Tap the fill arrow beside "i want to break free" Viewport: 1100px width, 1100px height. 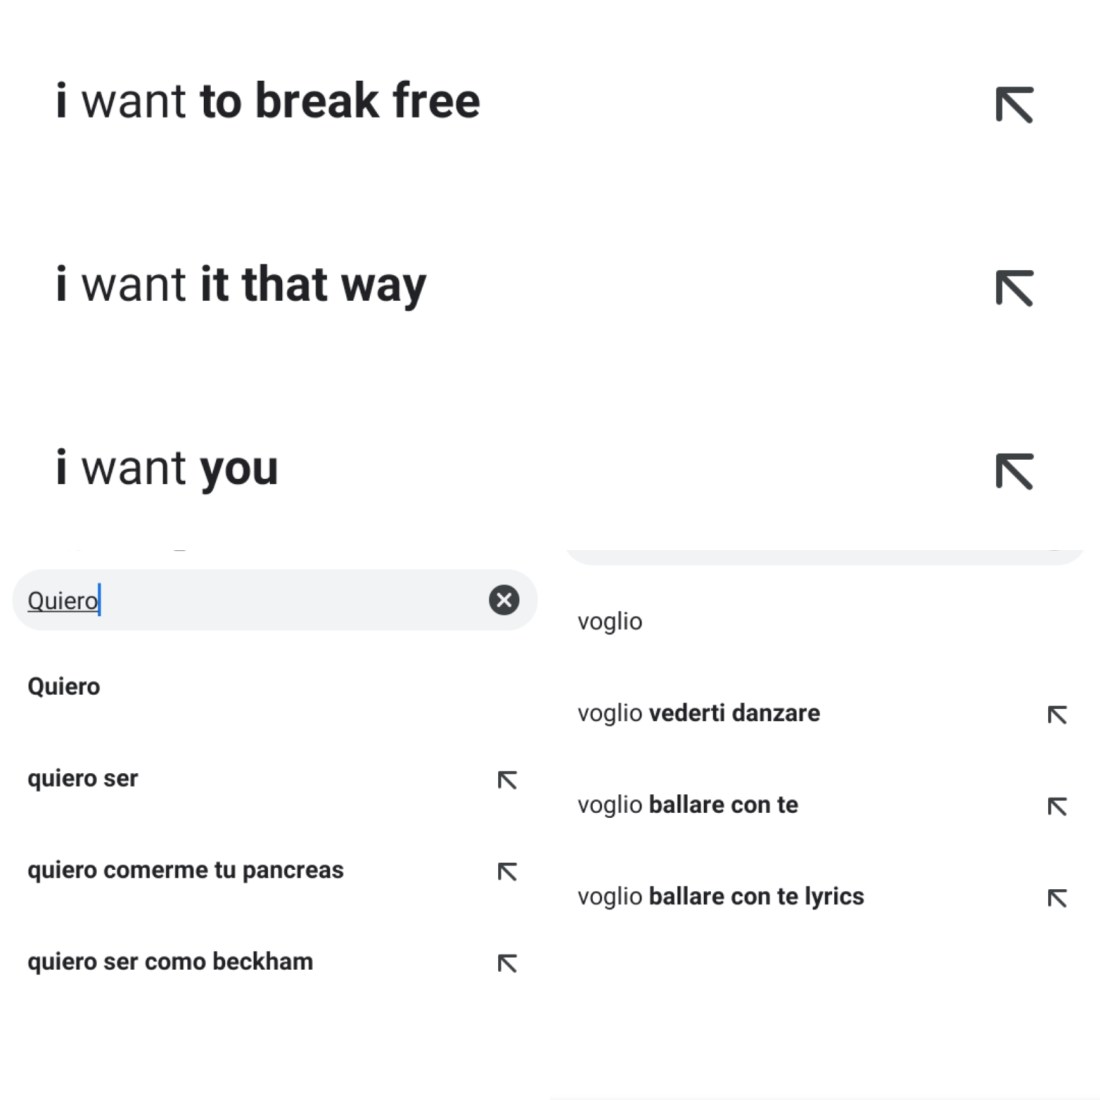[x=1014, y=105]
